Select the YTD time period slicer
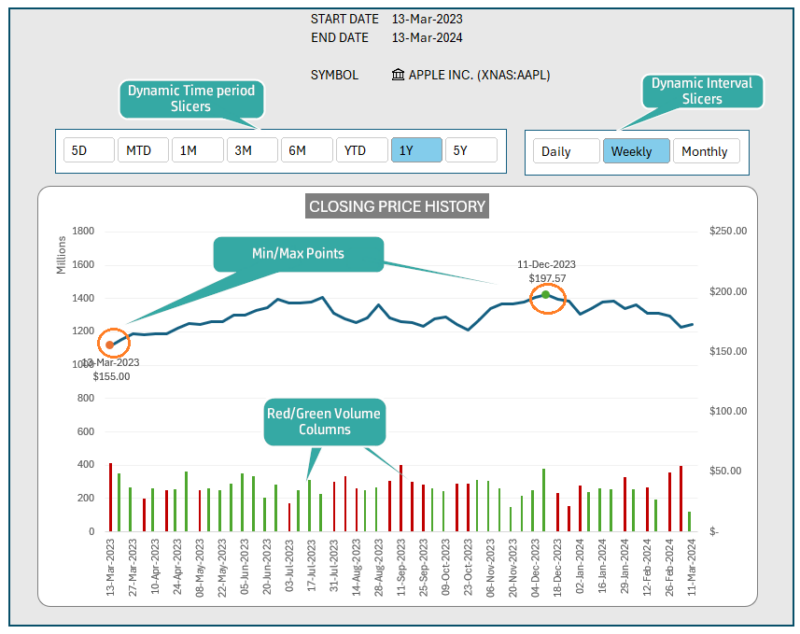 click(x=361, y=150)
